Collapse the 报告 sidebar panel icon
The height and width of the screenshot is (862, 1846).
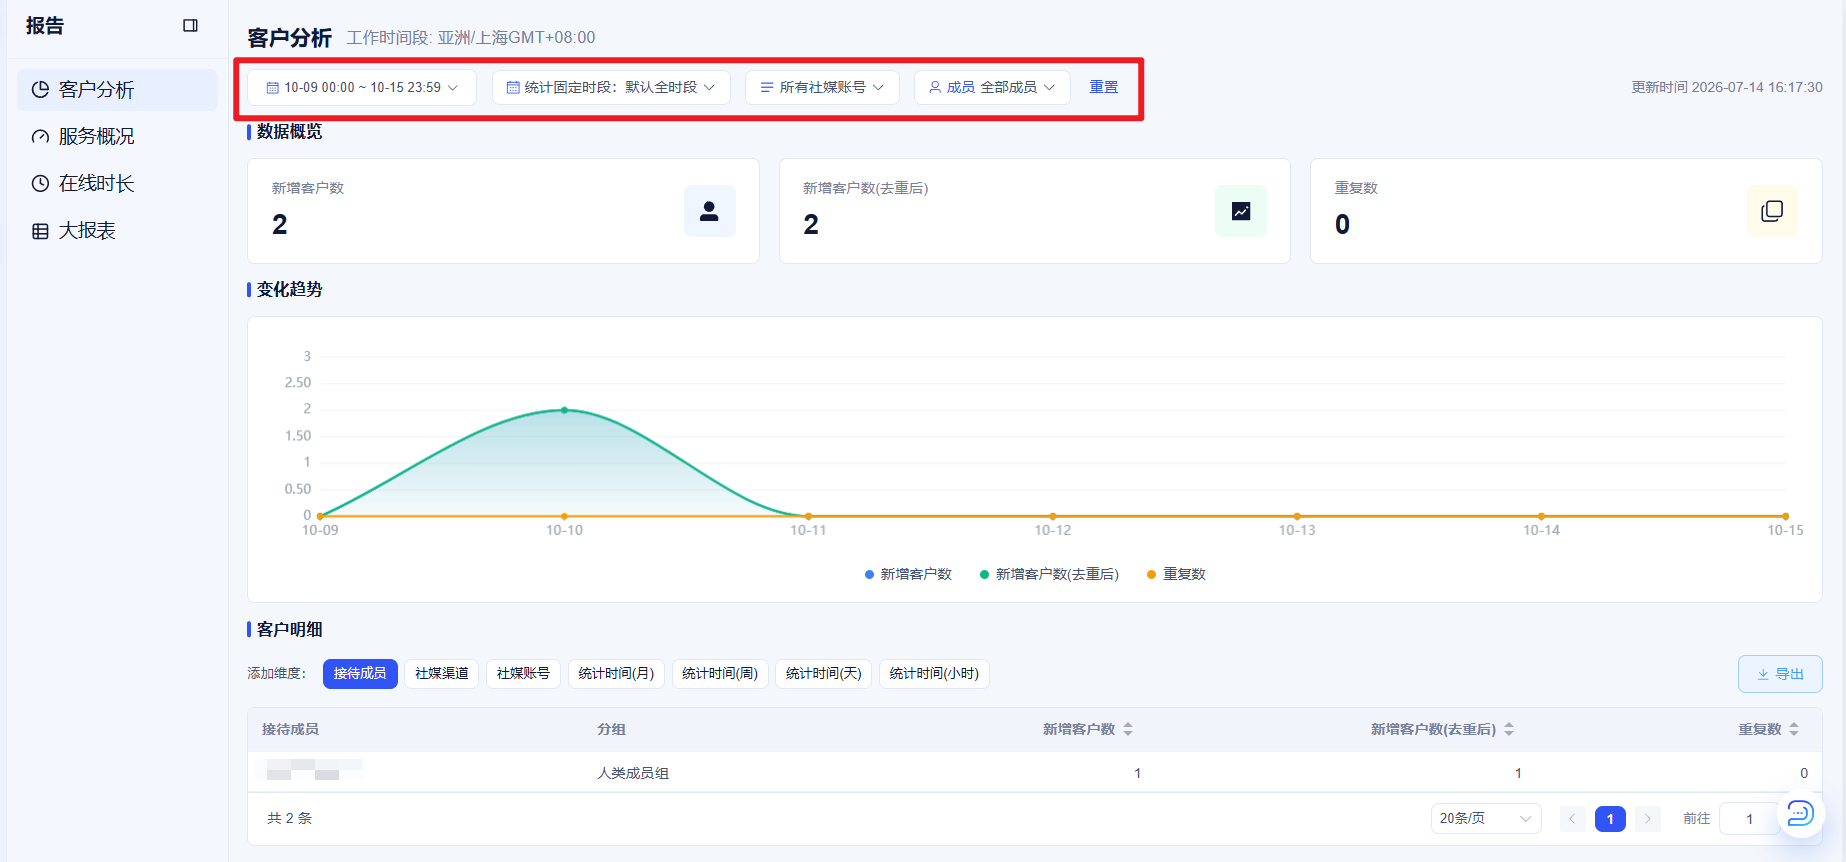coord(190,26)
